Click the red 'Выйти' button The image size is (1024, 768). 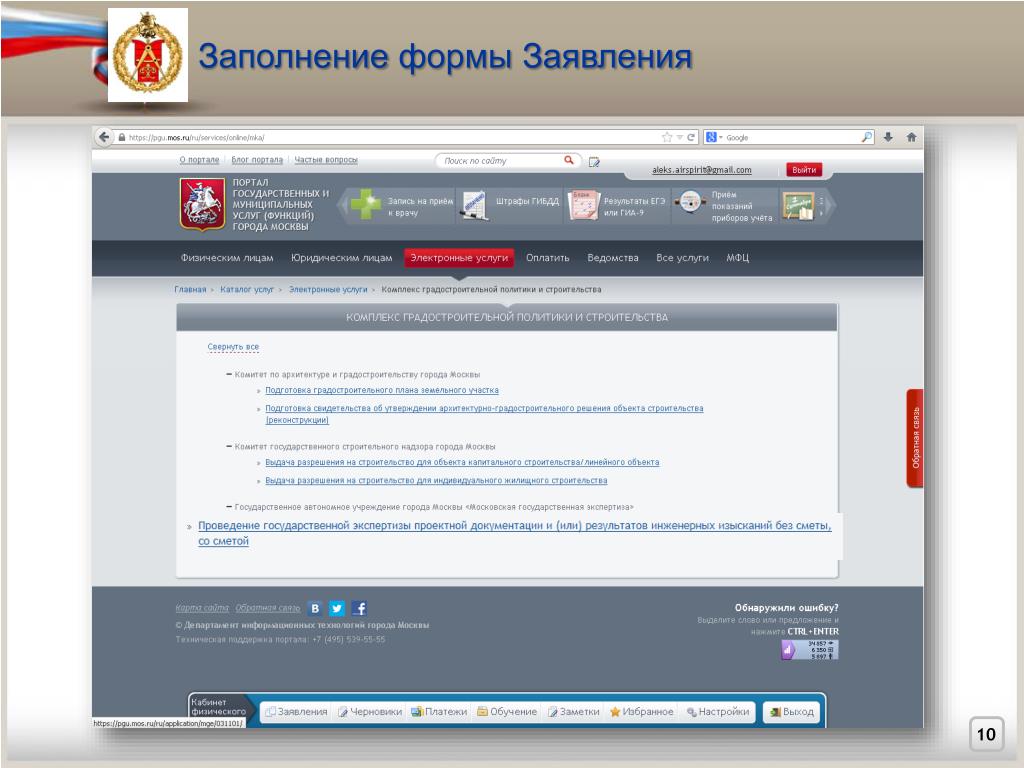coord(804,170)
